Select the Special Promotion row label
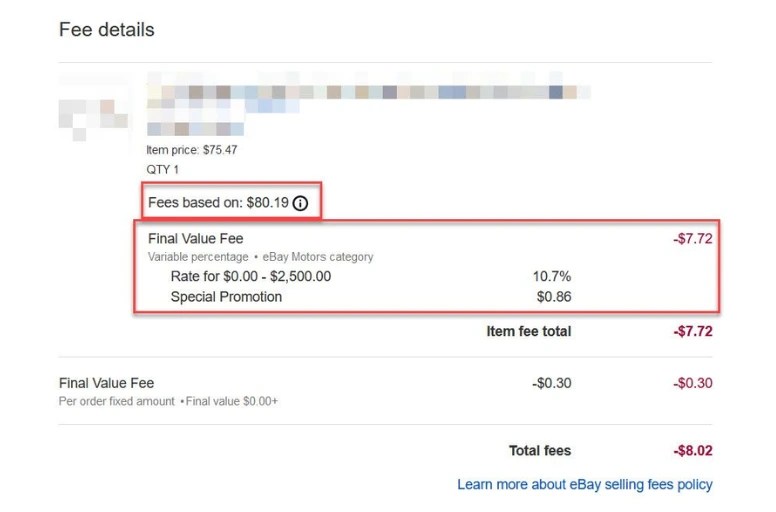This screenshot has height=512, width=776. coord(226,297)
